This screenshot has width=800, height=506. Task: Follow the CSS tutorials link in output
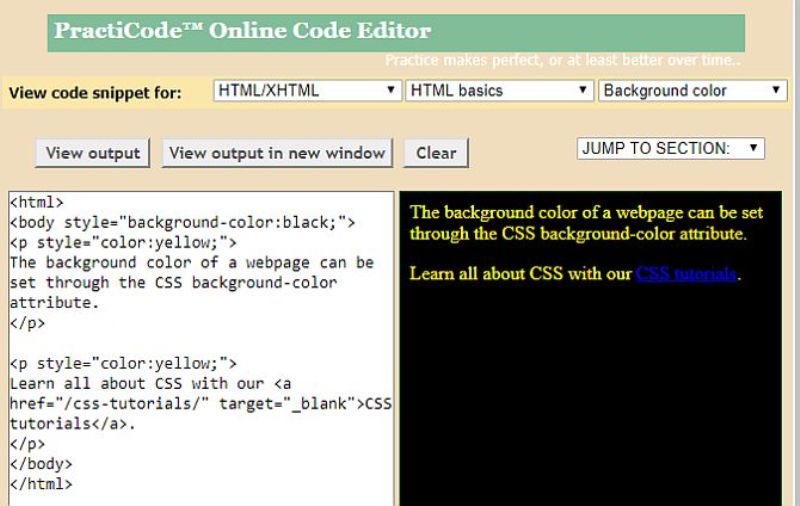coord(686,273)
